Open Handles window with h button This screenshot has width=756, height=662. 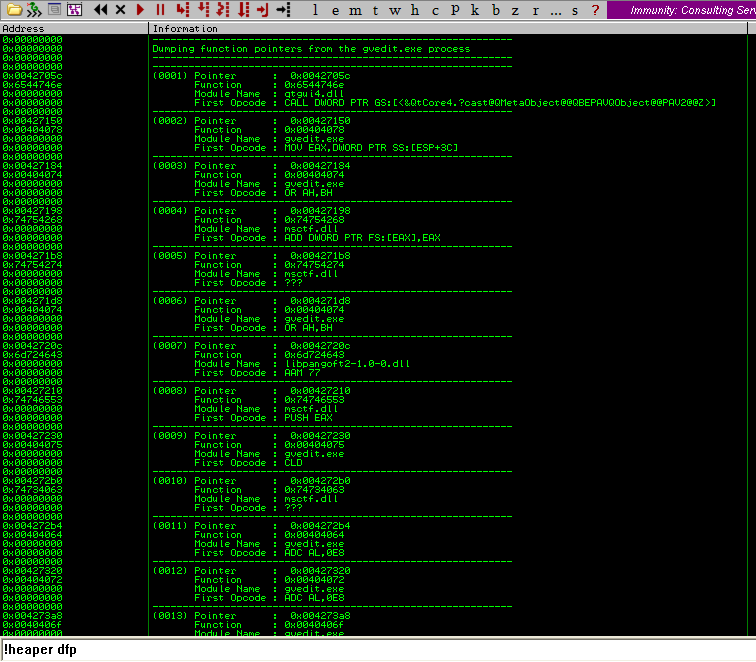pyautogui.click(x=415, y=10)
